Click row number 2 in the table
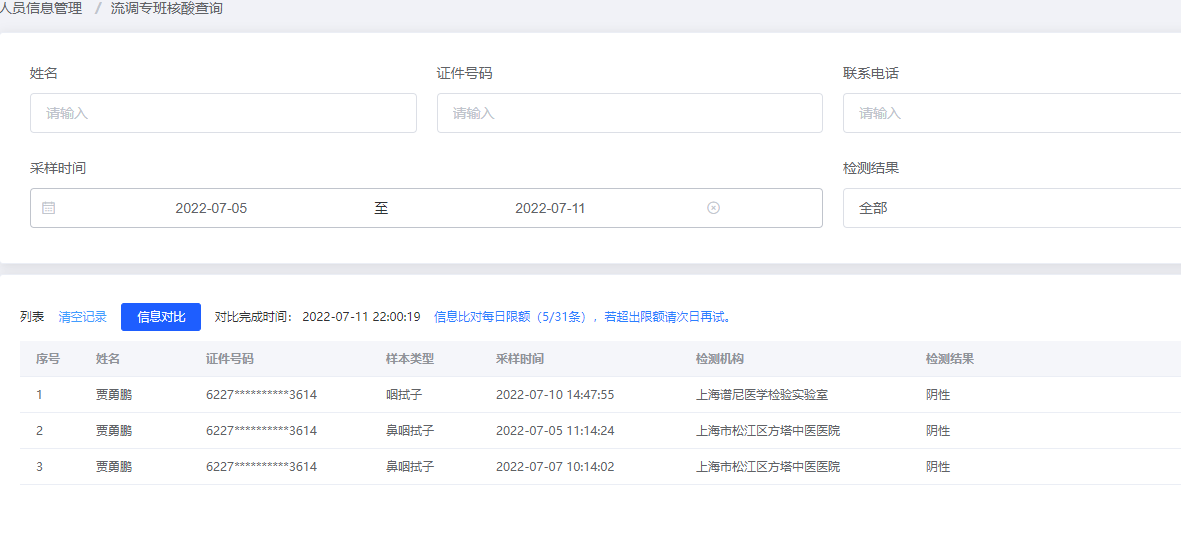This screenshot has height=551, width=1181. coord(39,431)
